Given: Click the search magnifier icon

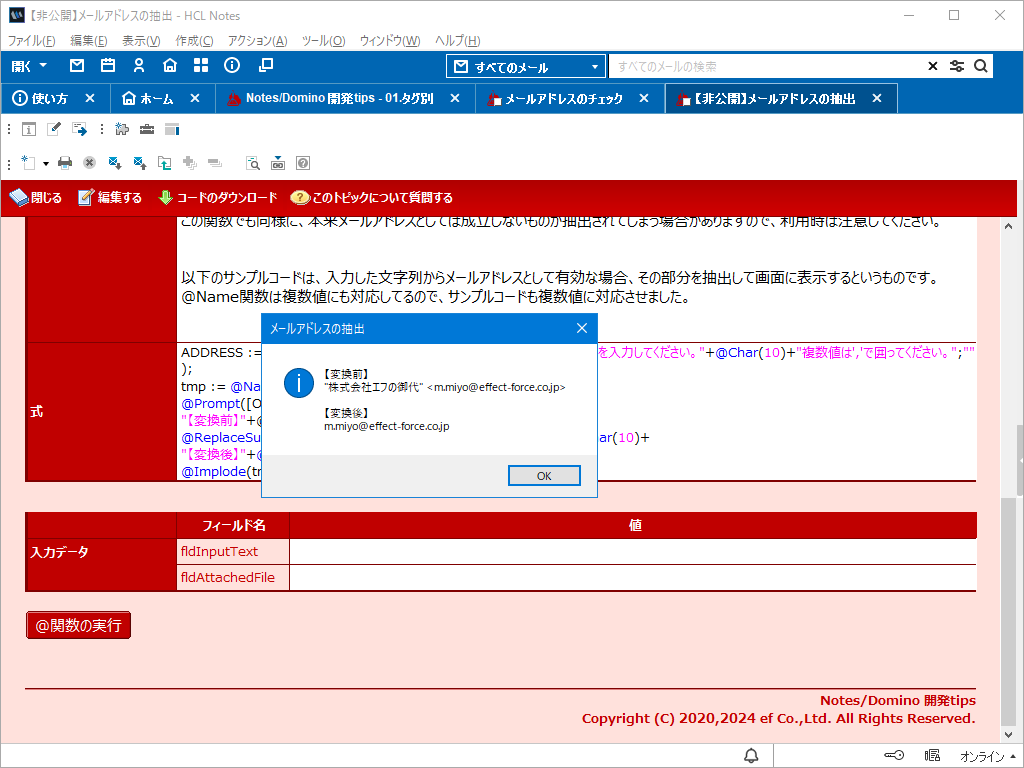Looking at the screenshot, I should [x=981, y=66].
